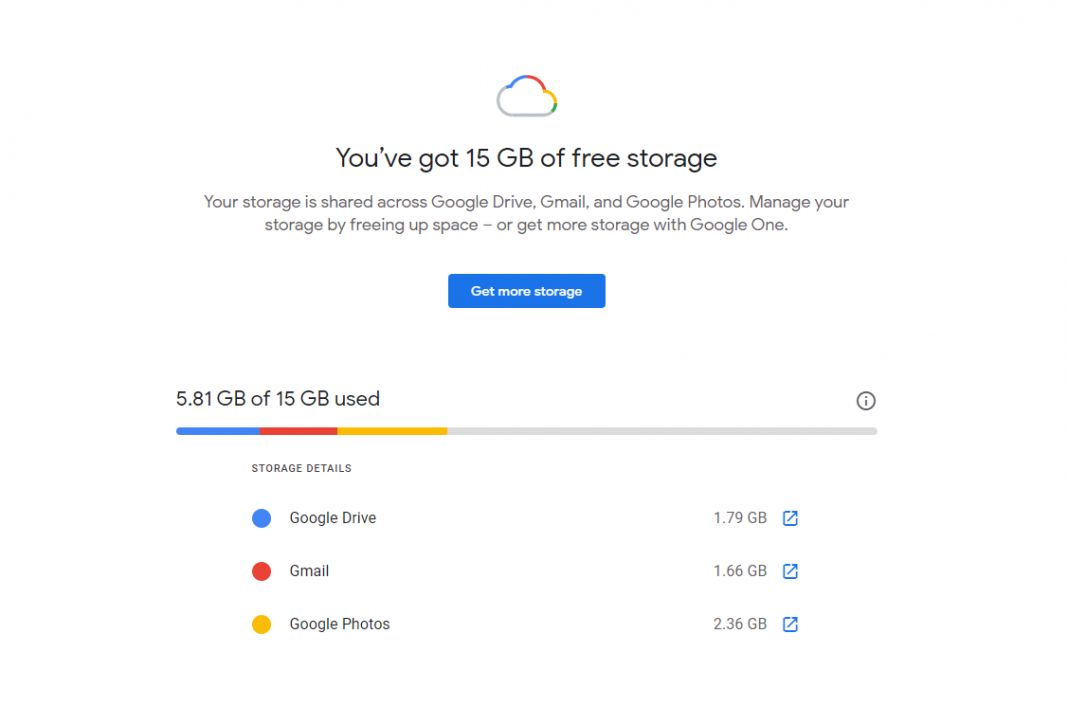Click the 1.79 GB Drive usage link

click(739, 518)
